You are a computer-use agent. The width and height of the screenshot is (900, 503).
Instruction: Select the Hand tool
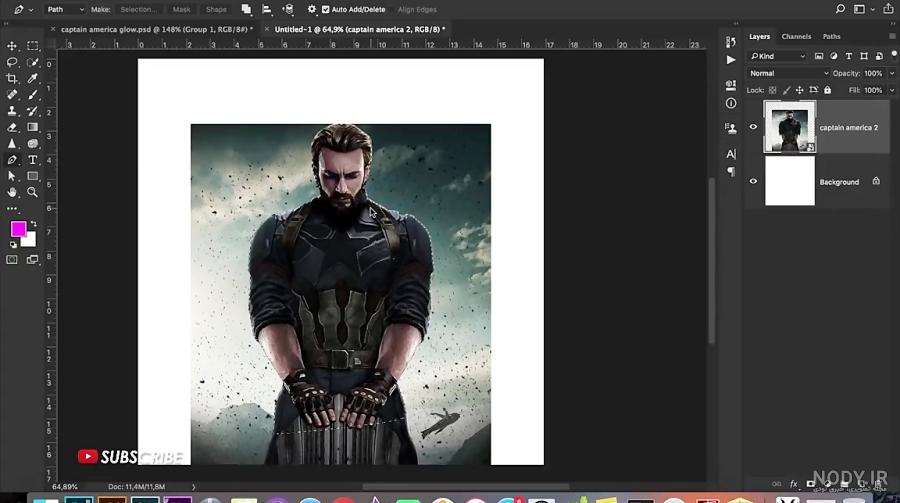pyautogui.click(x=11, y=192)
